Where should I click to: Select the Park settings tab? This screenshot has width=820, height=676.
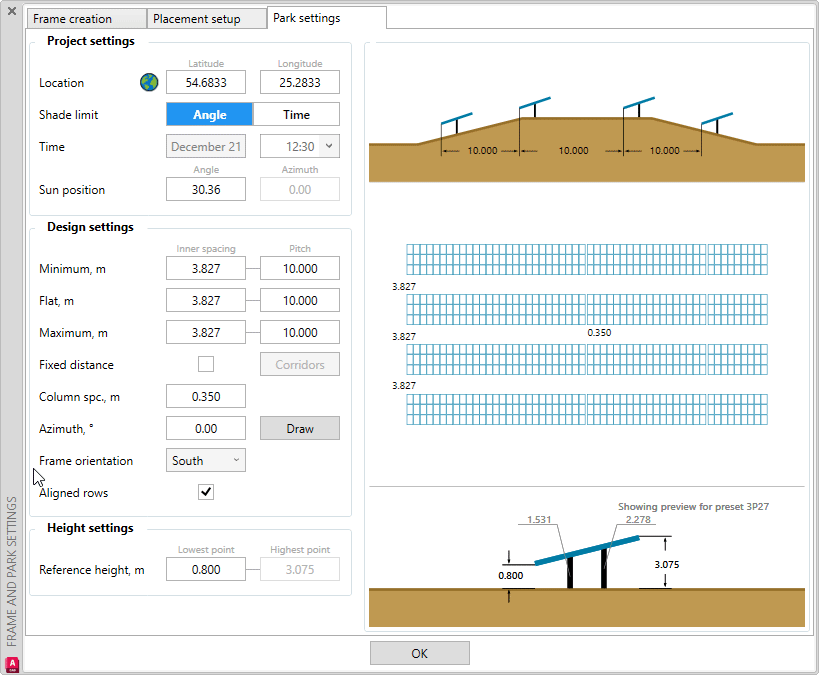pos(326,18)
